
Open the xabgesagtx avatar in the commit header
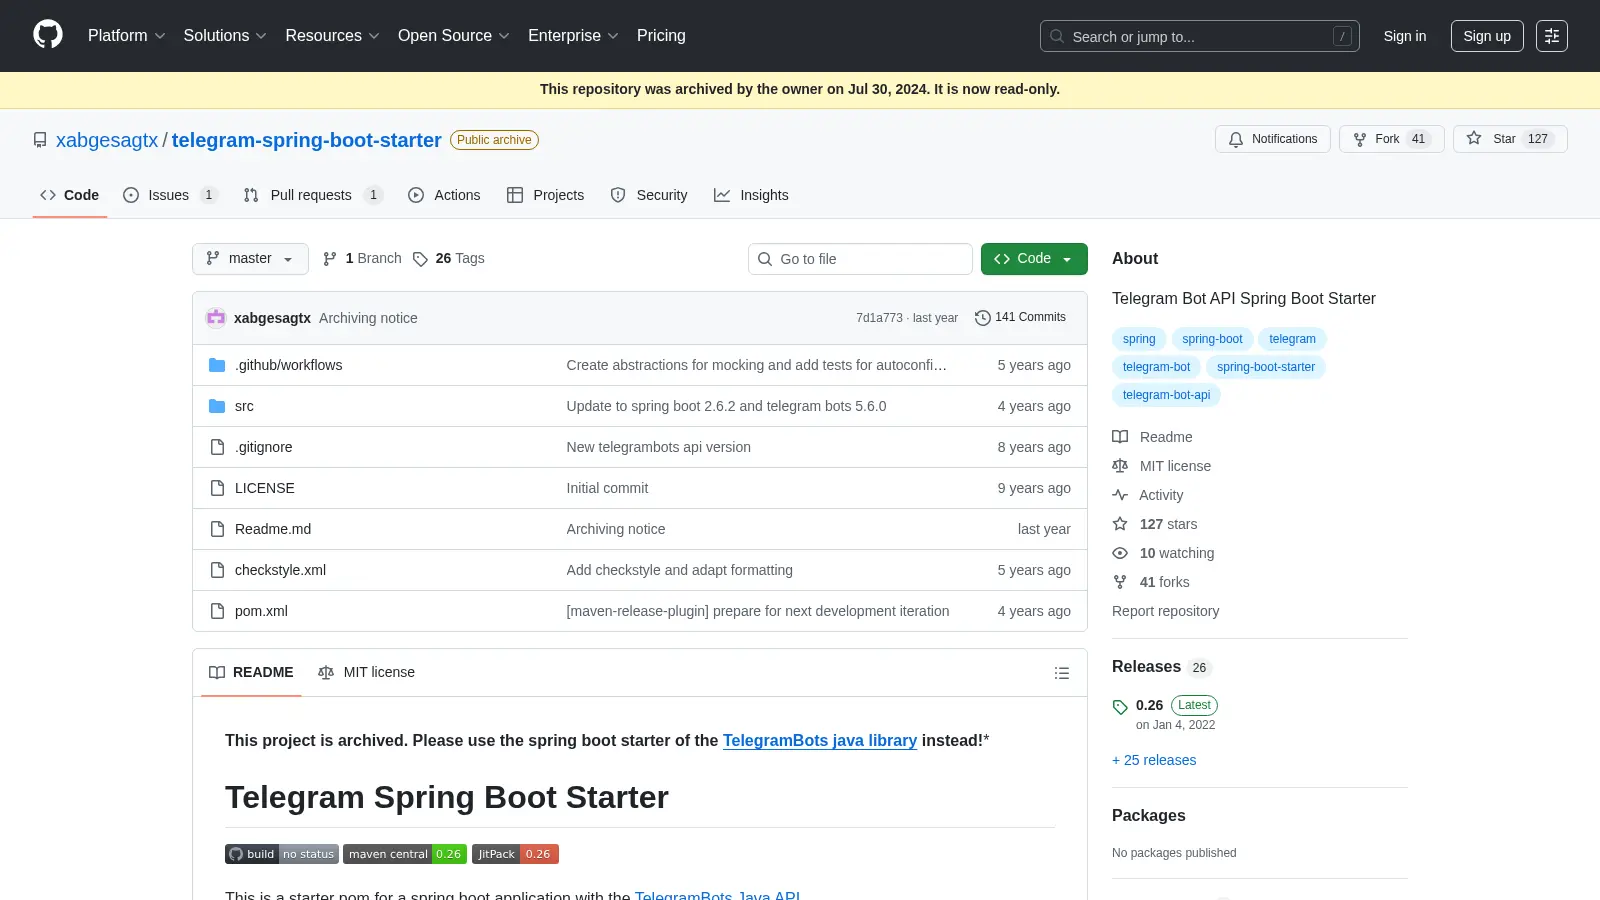tap(216, 318)
